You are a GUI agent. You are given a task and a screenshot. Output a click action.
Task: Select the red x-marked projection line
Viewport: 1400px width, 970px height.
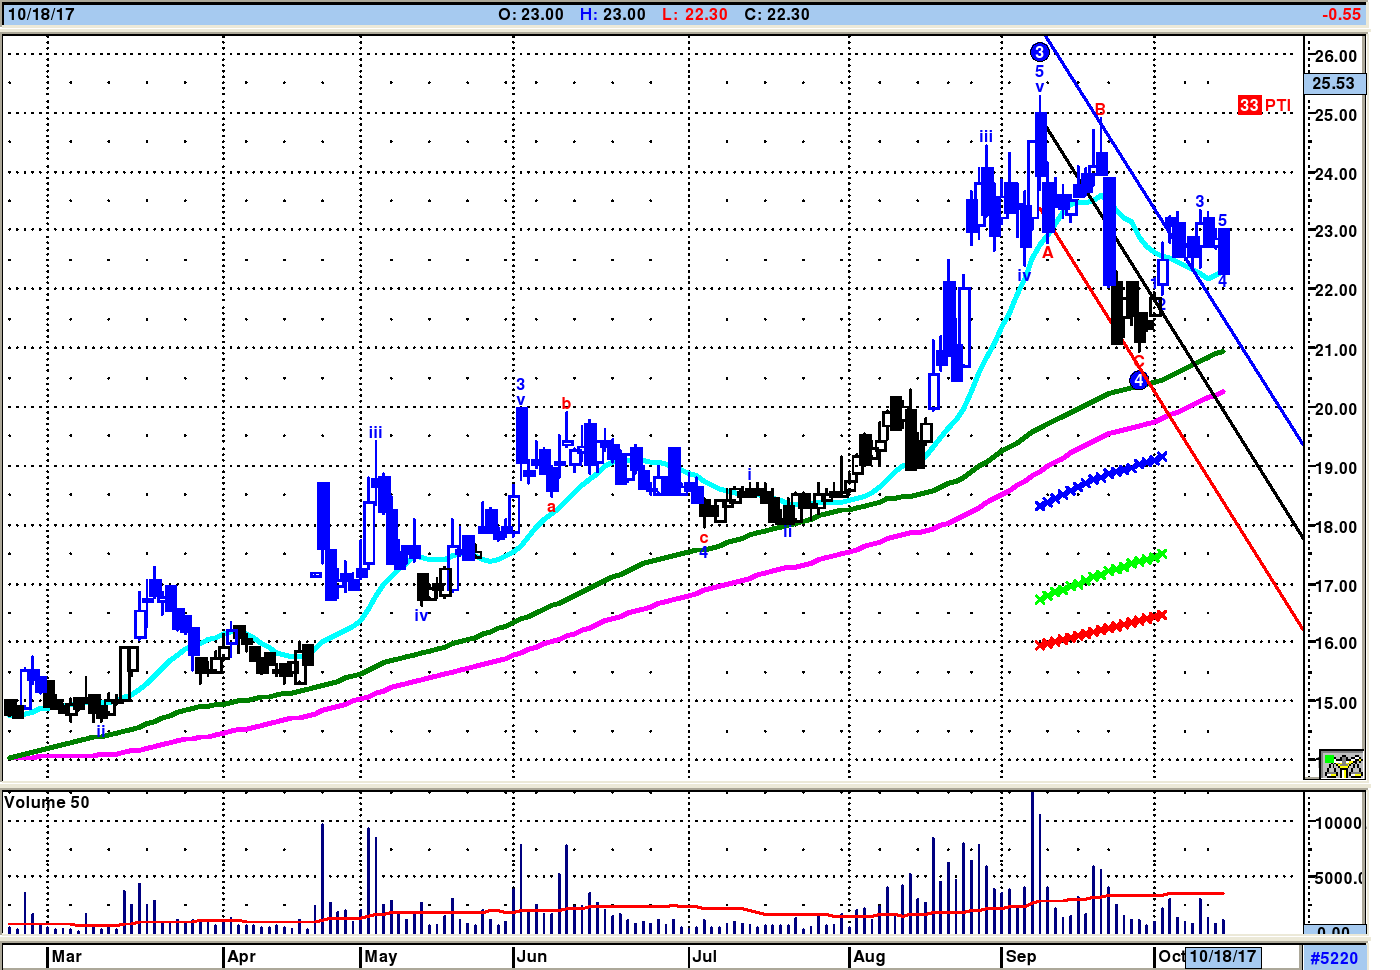click(x=1101, y=630)
